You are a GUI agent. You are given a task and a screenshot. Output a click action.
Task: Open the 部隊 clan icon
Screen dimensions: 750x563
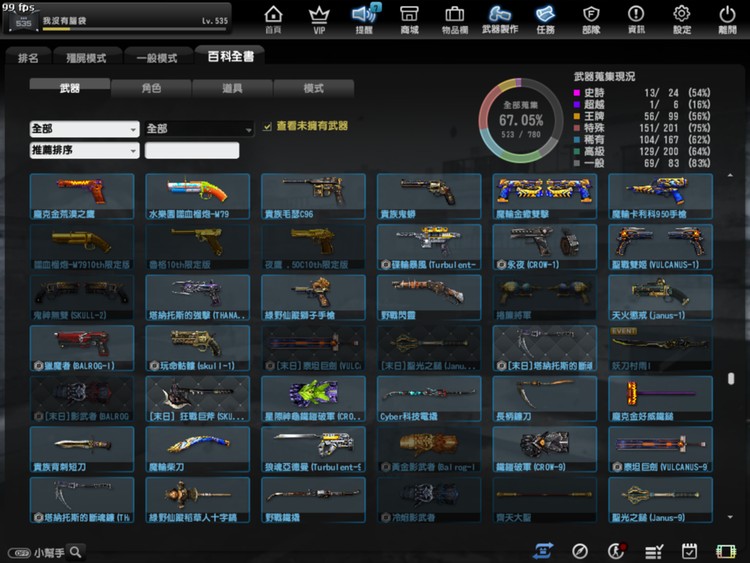point(591,18)
